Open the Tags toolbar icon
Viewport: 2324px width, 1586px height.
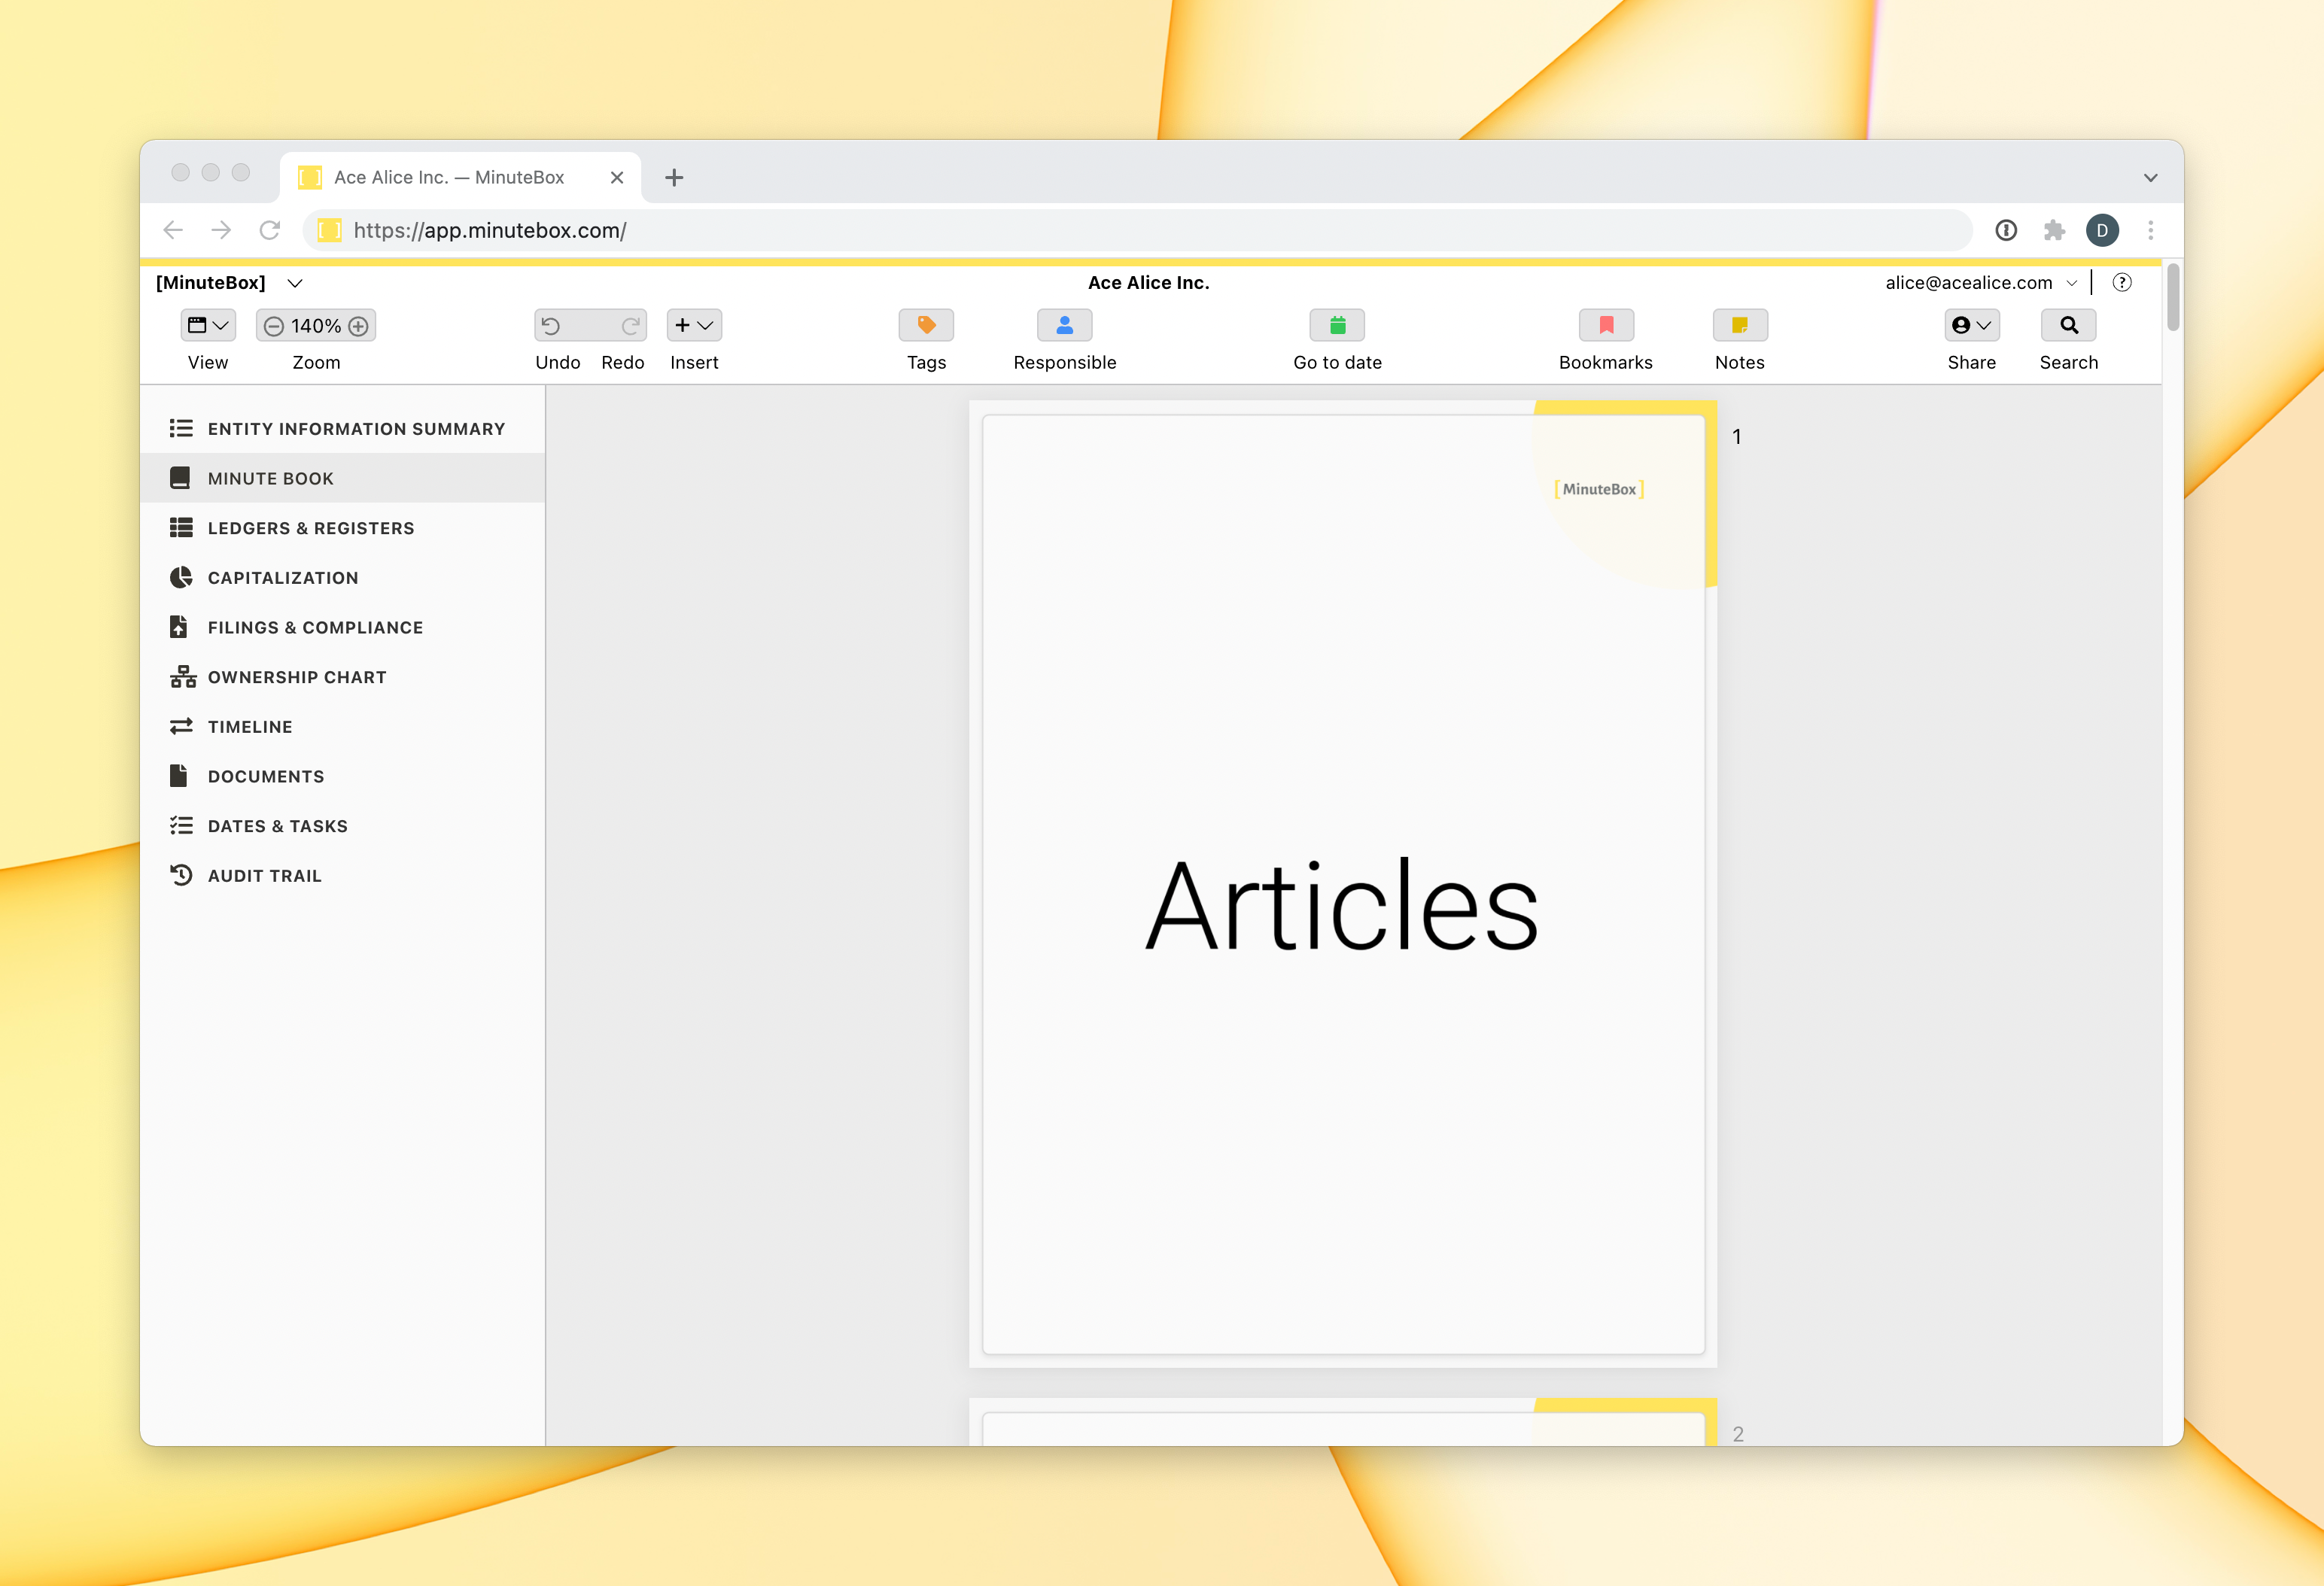[x=926, y=325]
